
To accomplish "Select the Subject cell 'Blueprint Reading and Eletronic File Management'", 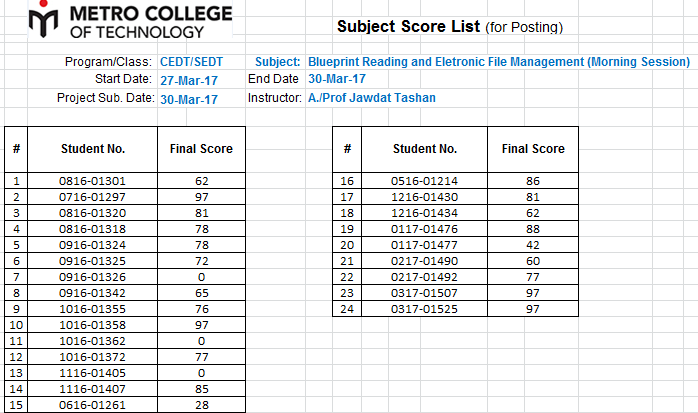I will tap(499, 61).
